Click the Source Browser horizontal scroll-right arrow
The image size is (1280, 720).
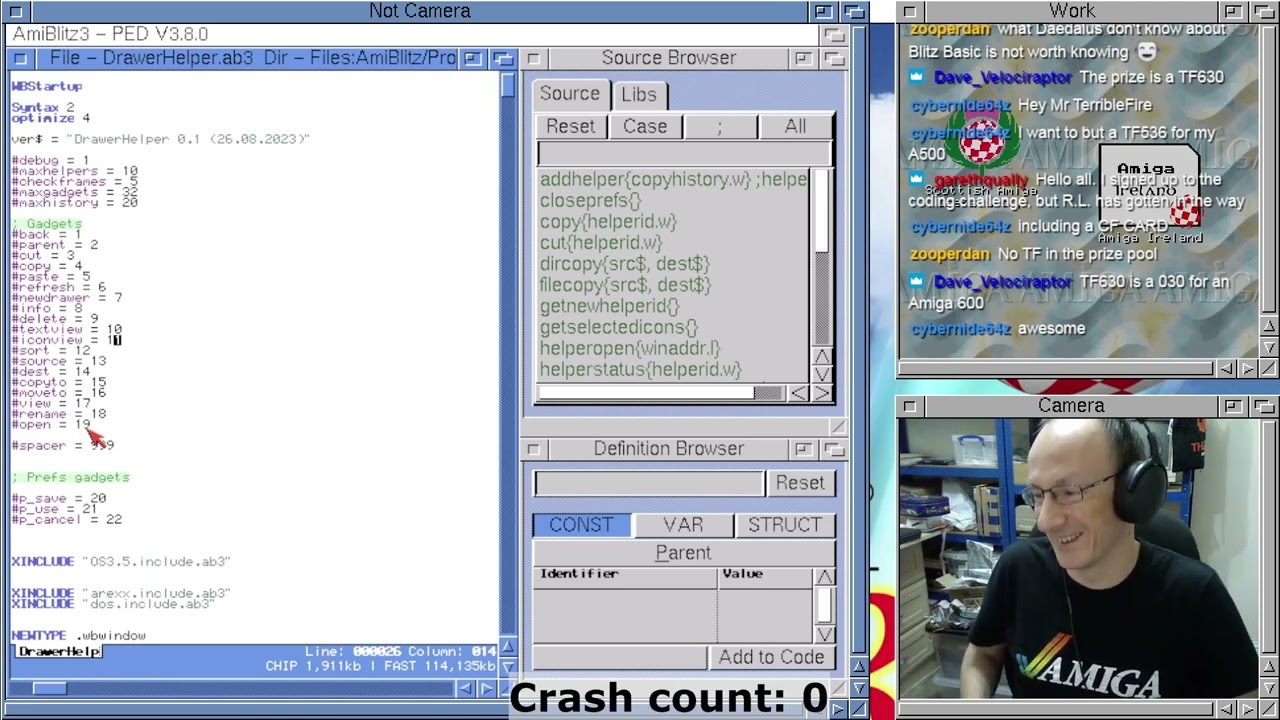[x=821, y=393]
